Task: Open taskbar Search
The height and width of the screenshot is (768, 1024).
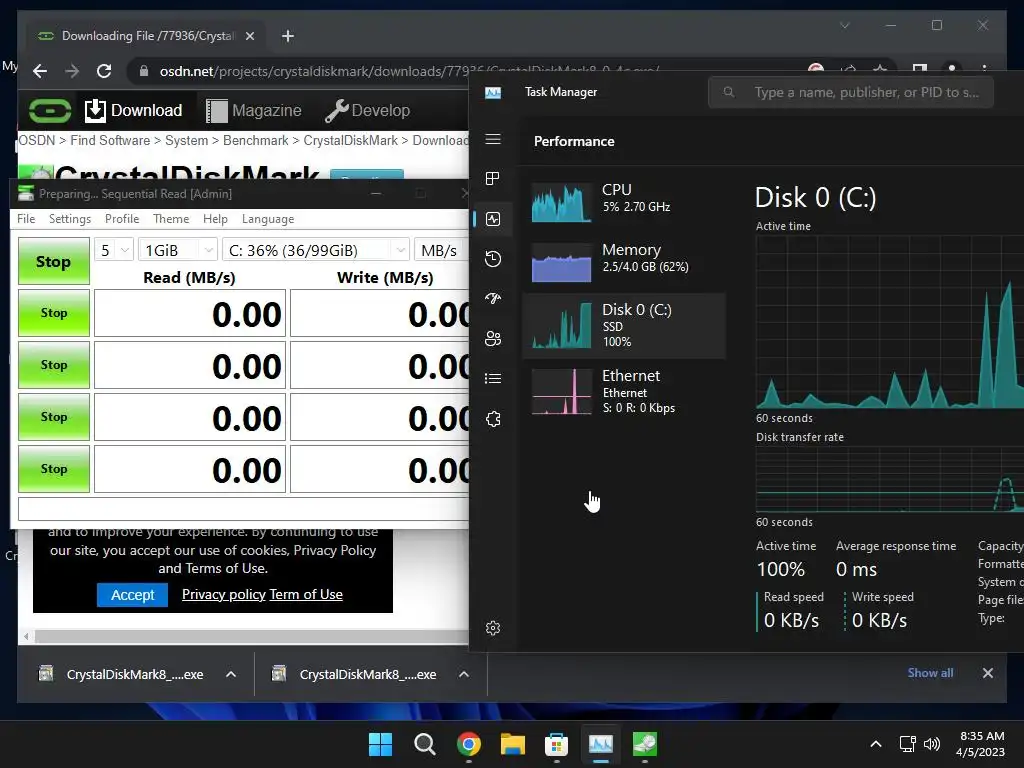Action: coord(424,744)
